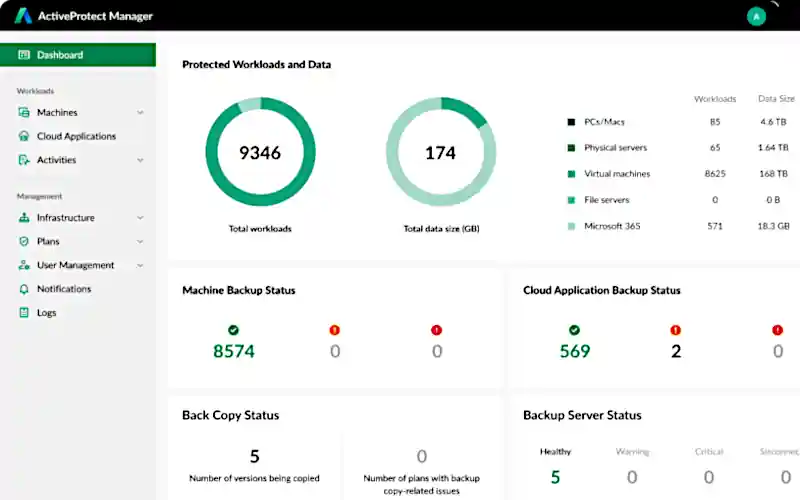Click the ActiveProtect Manager logo icon

(x=23, y=16)
